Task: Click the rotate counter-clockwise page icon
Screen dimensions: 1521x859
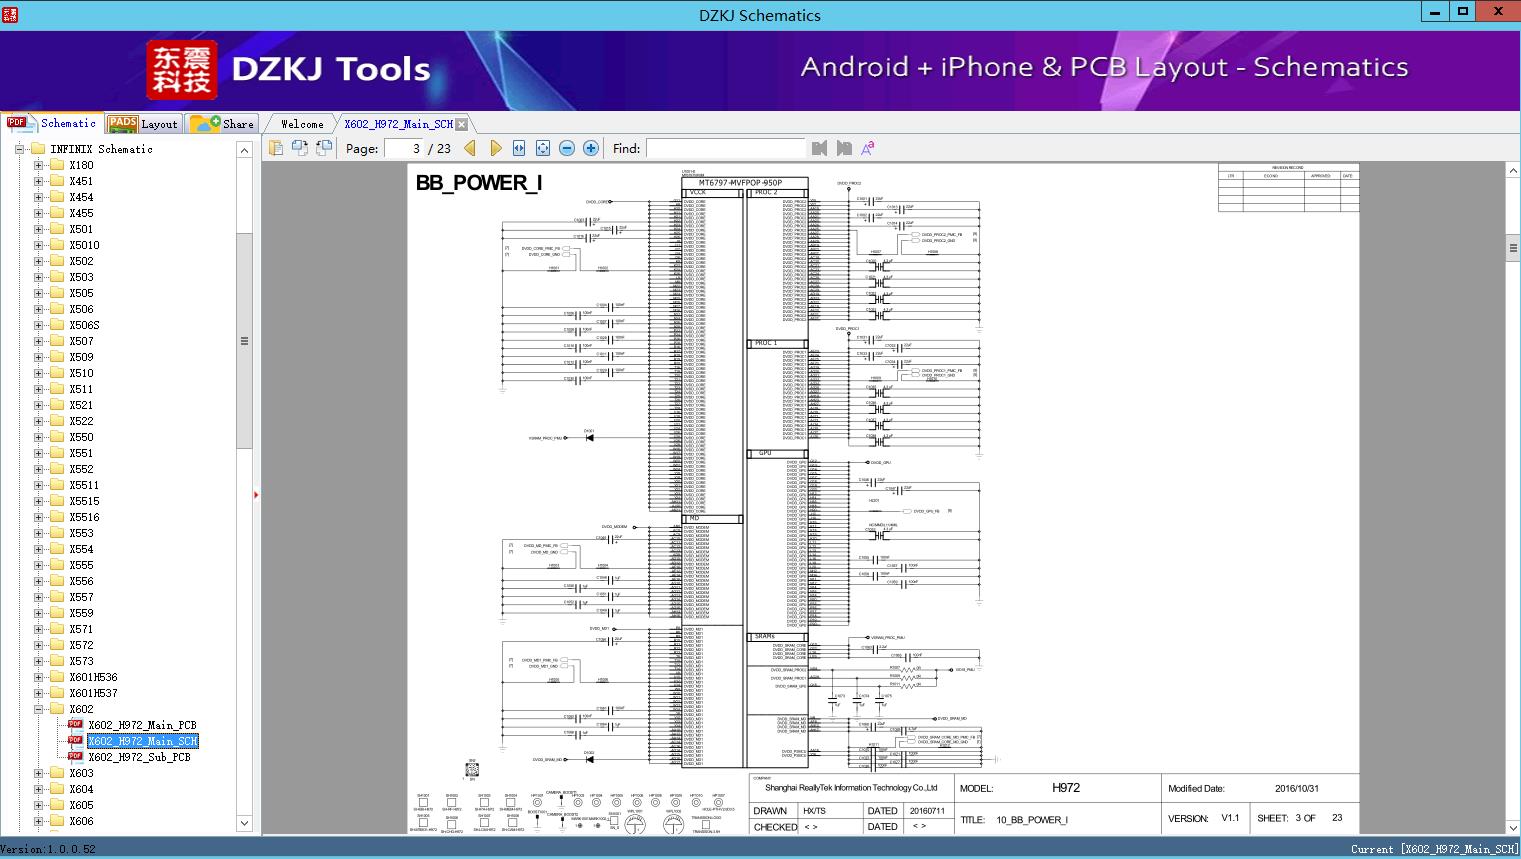Action: point(324,148)
